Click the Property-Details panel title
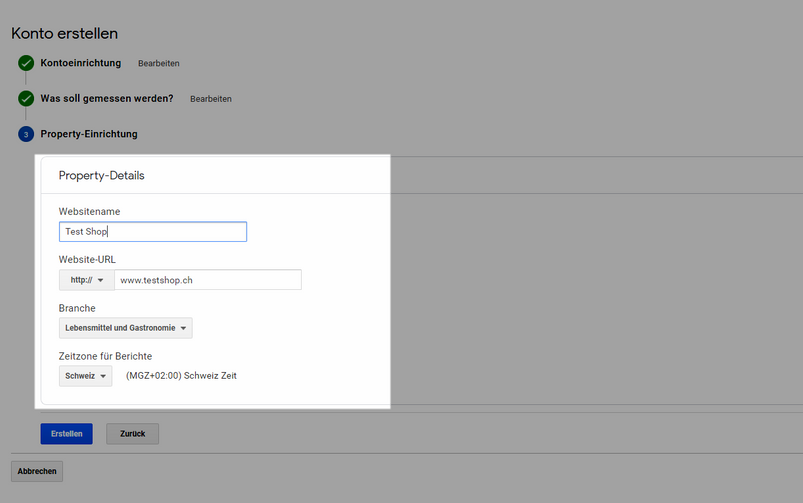 pos(101,175)
